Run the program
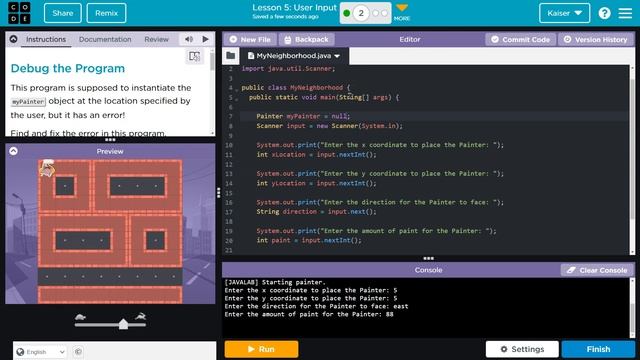640x360 pixels. (261, 349)
